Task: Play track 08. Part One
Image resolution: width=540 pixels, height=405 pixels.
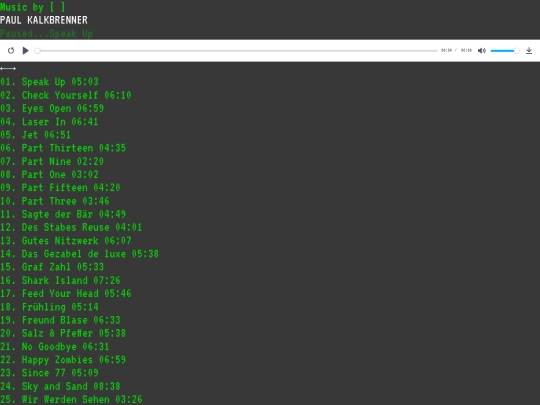Action: pyautogui.click(x=49, y=174)
